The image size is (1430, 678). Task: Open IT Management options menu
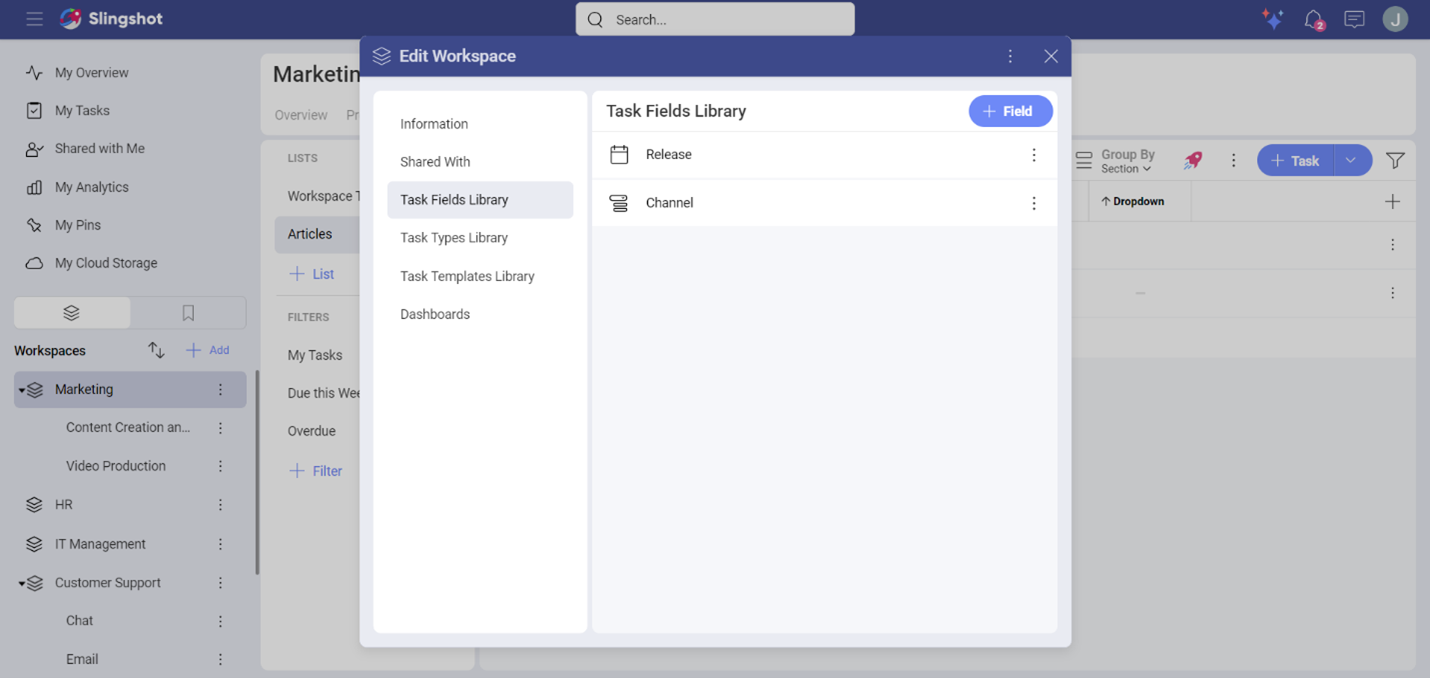click(221, 544)
